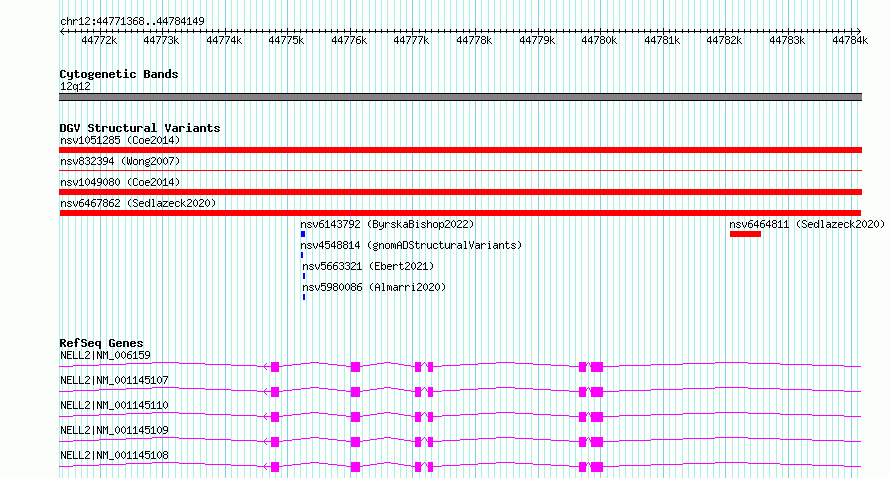Image resolution: width=890 pixels, height=478 pixels.
Task: Open transcript NELL2|NM_001145108 label
Action: click(114, 455)
